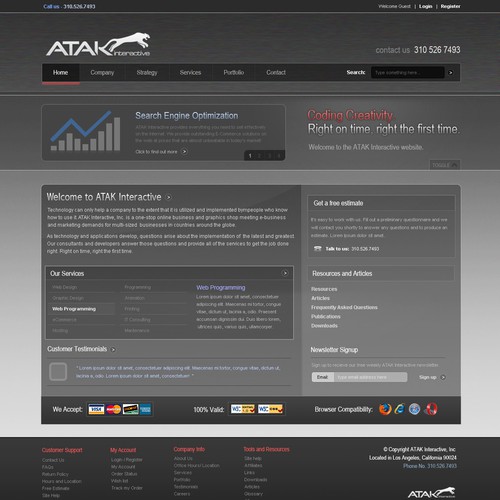Click into the Search text field
500x500 pixels.
(408, 72)
